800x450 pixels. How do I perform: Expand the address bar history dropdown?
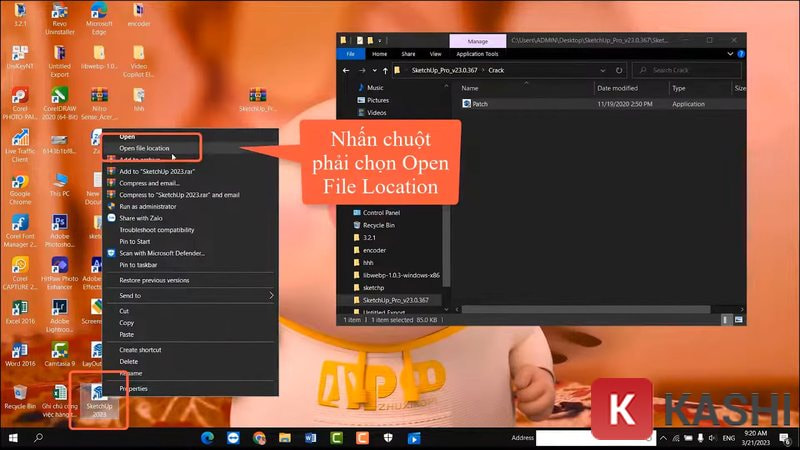point(603,70)
